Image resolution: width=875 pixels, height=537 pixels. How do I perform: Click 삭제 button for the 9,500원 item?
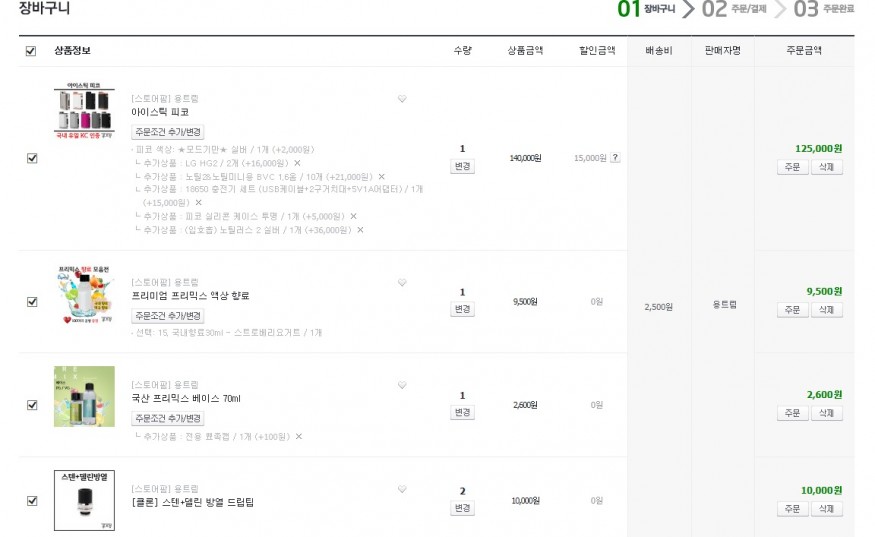[x=826, y=310]
